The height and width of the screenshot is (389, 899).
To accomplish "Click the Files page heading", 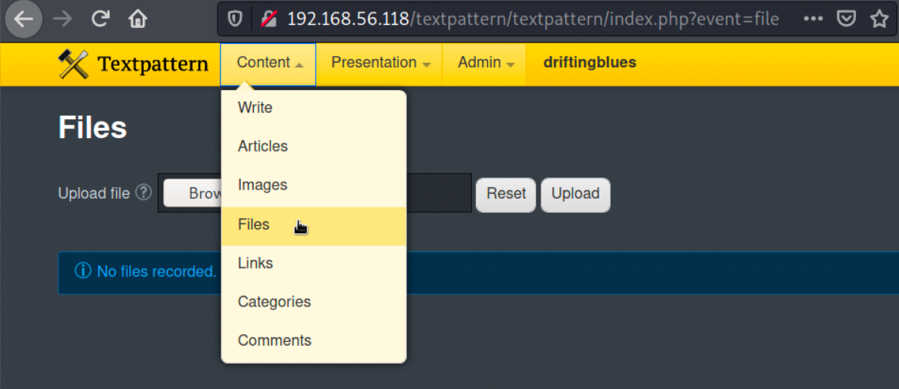I will [92, 127].
